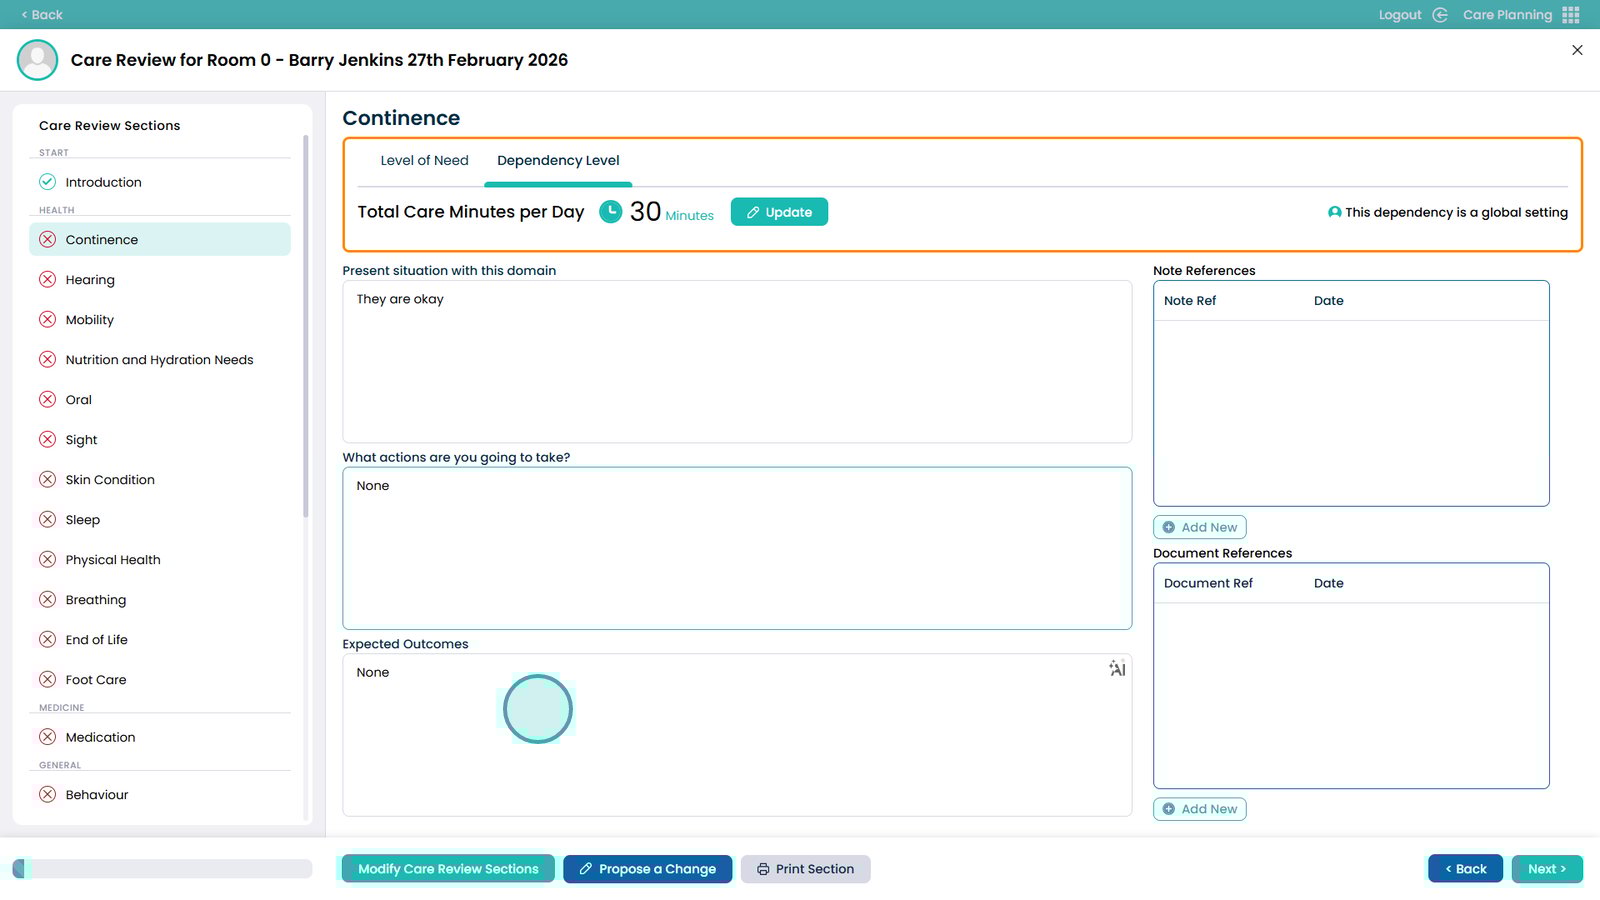Open the Medication review section
The height and width of the screenshot is (900, 1600).
click(100, 737)
